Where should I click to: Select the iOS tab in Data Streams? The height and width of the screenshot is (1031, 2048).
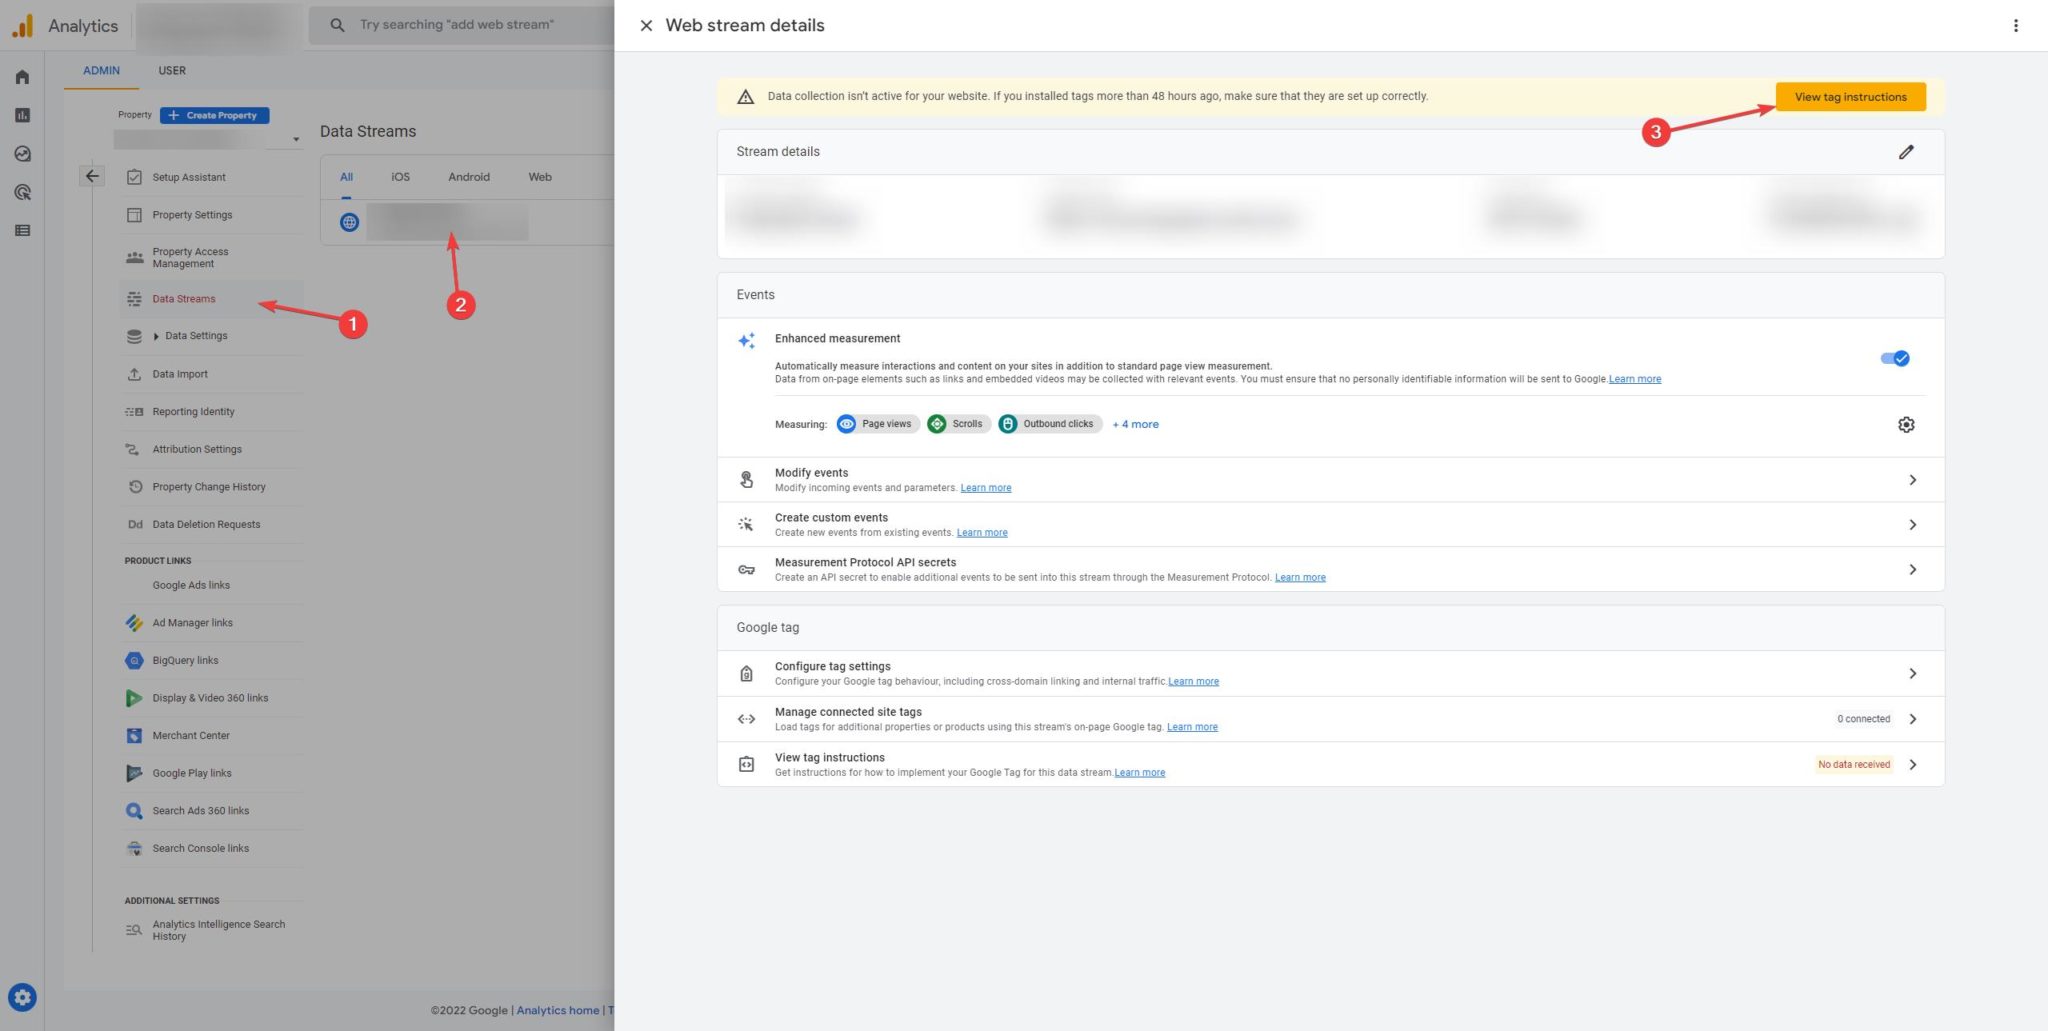400,176
